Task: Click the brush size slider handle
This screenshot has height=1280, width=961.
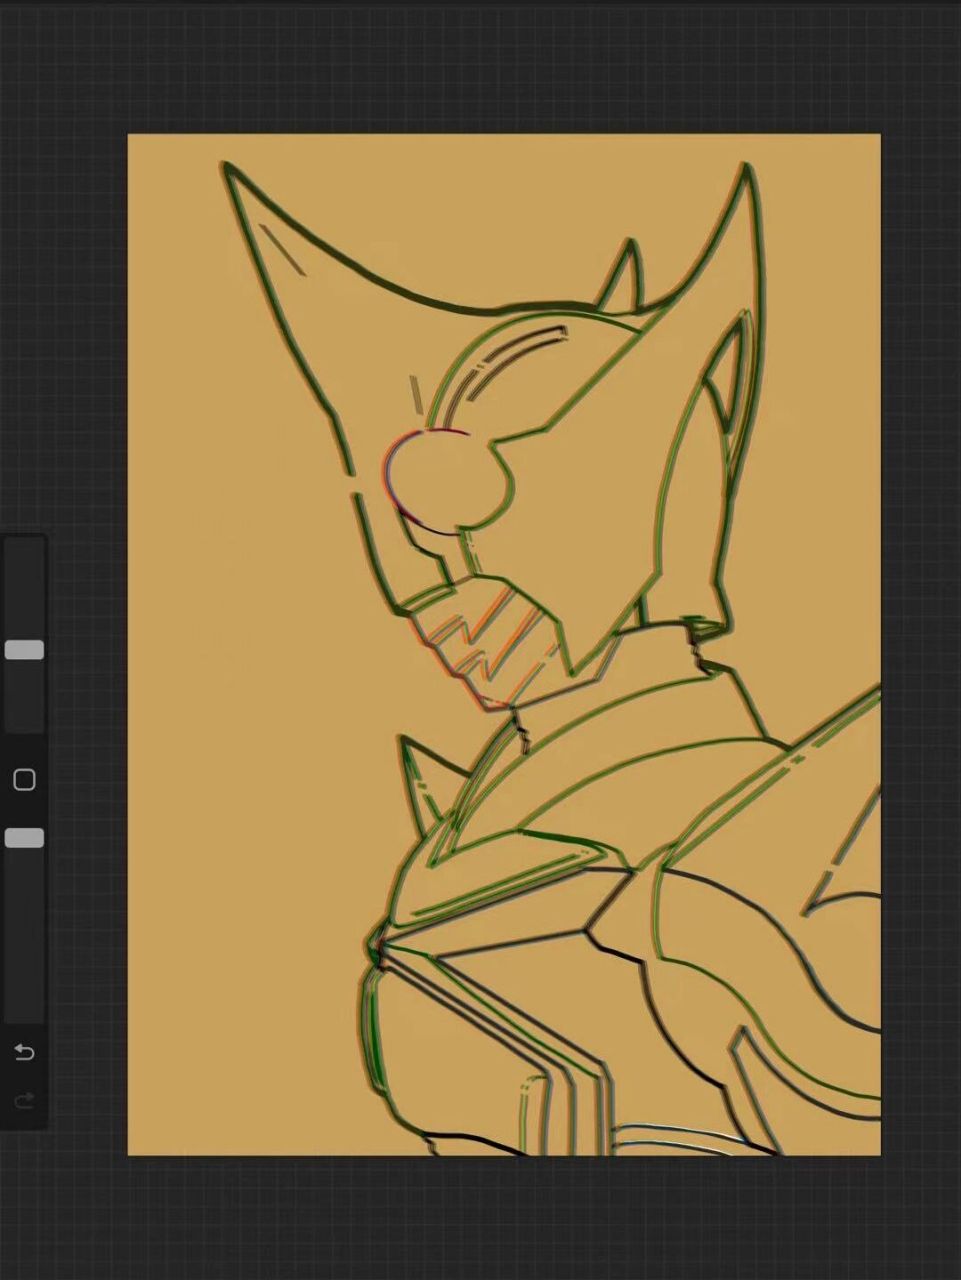Action: (x=24, y=650)
